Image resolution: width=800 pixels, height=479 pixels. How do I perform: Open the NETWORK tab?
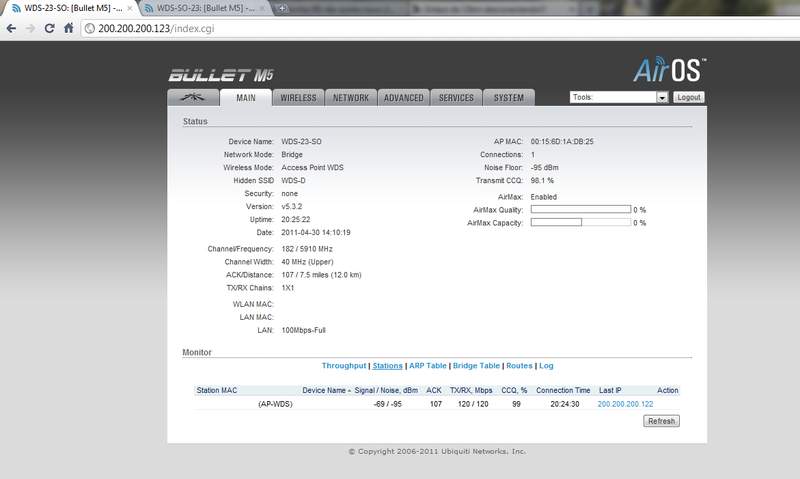pyautogui.click(x=351, y=97)
